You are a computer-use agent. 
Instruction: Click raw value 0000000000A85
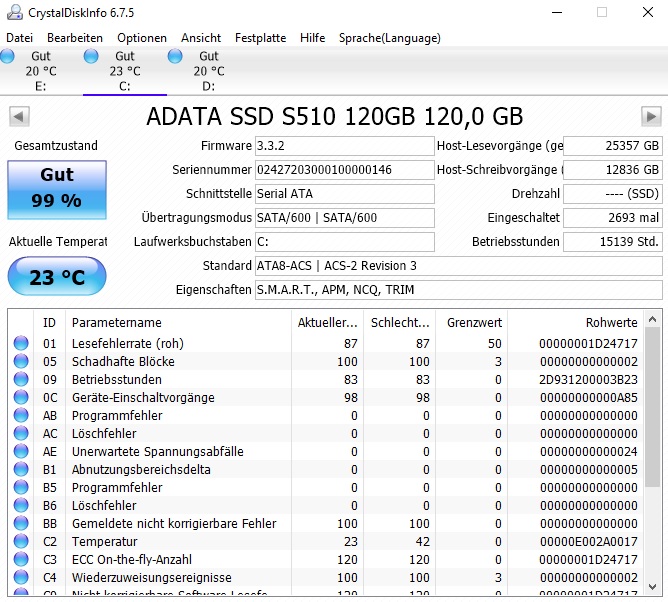point(588,397)
